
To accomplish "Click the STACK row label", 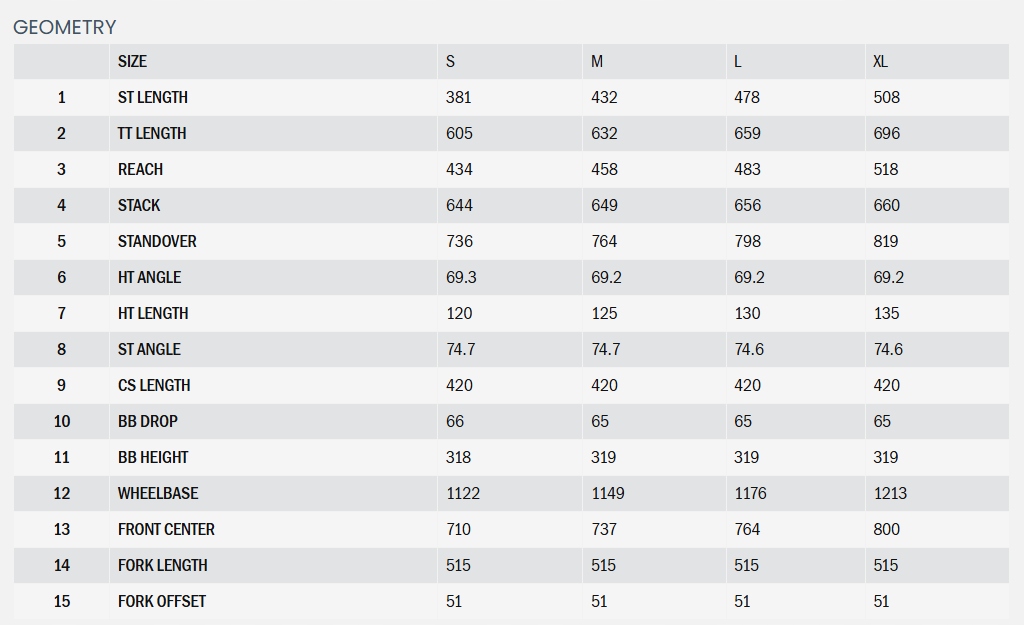I will point(139,205).
